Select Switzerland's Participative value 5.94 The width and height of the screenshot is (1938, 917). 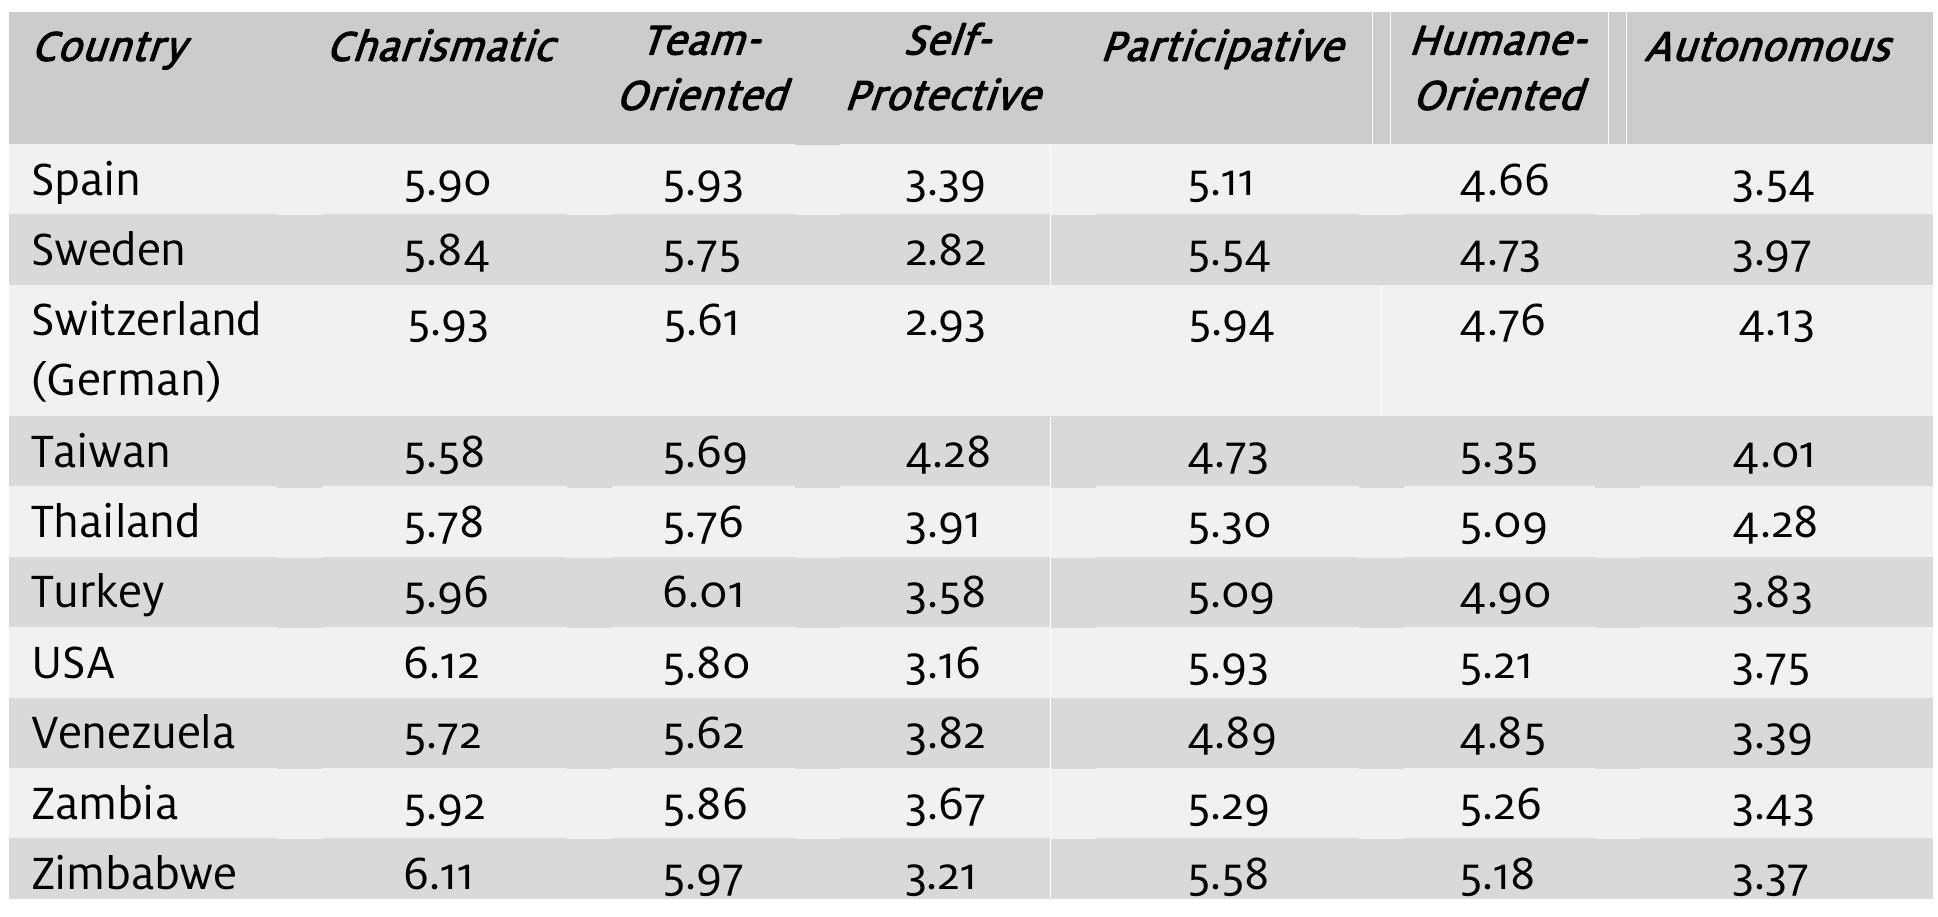pos(1231,325)
